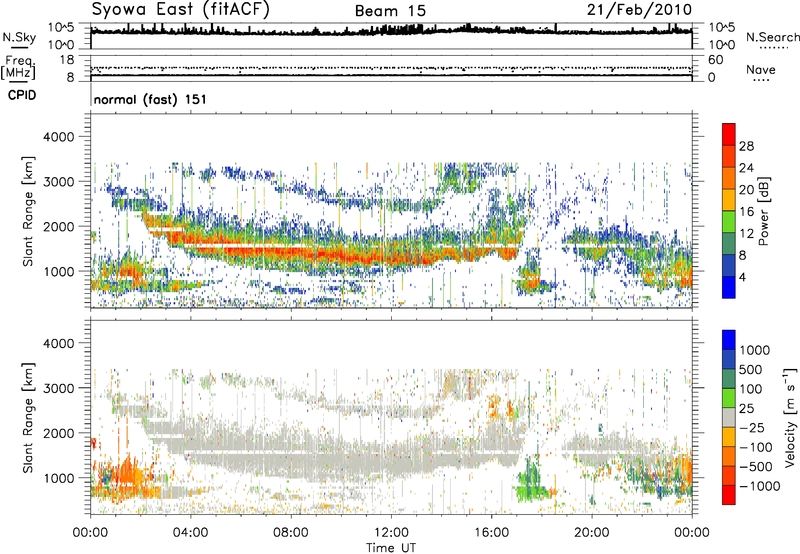
Task: Pick the red bottom segment of velocity colorbar
Action: point(729,495)
